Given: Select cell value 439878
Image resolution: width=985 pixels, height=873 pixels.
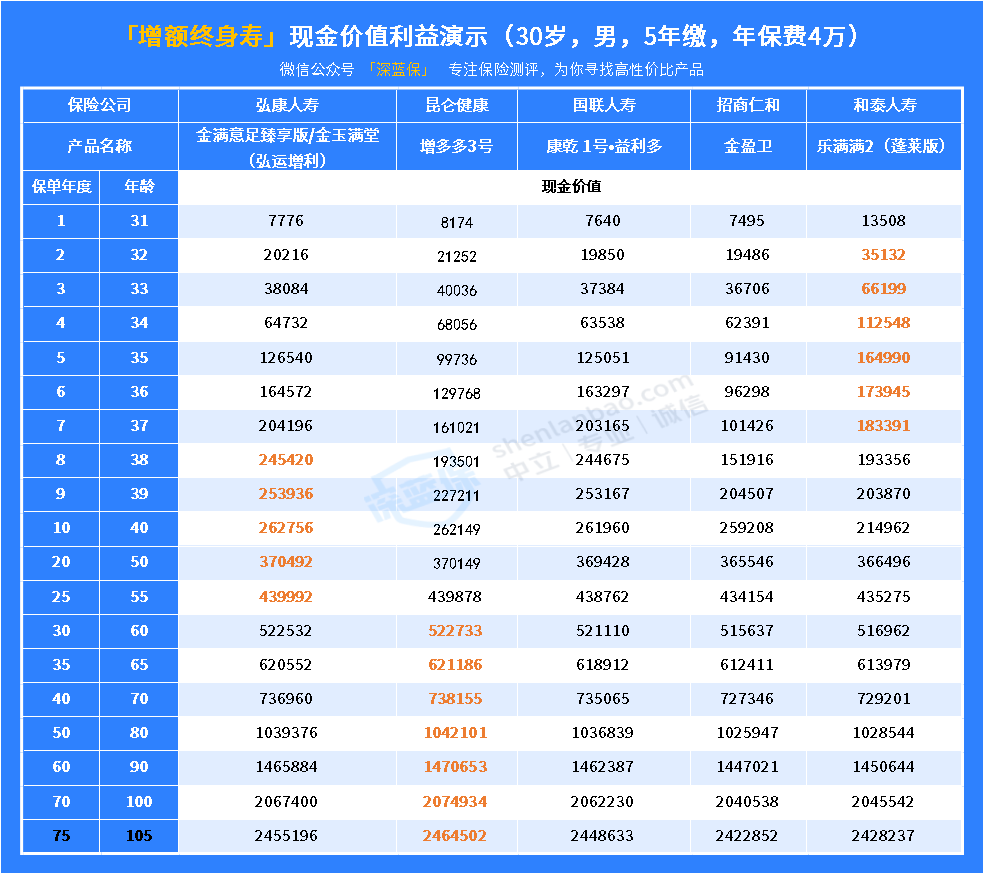Looking at the screenshot, I should 455,596.
